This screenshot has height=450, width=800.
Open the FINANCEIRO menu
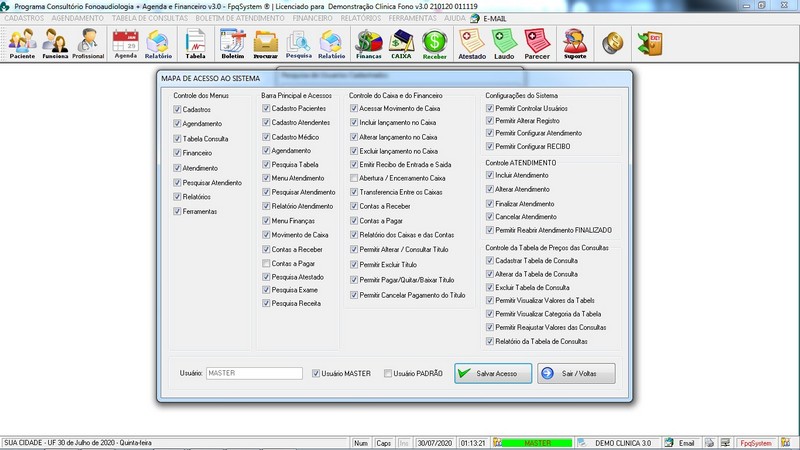(312, 18)
